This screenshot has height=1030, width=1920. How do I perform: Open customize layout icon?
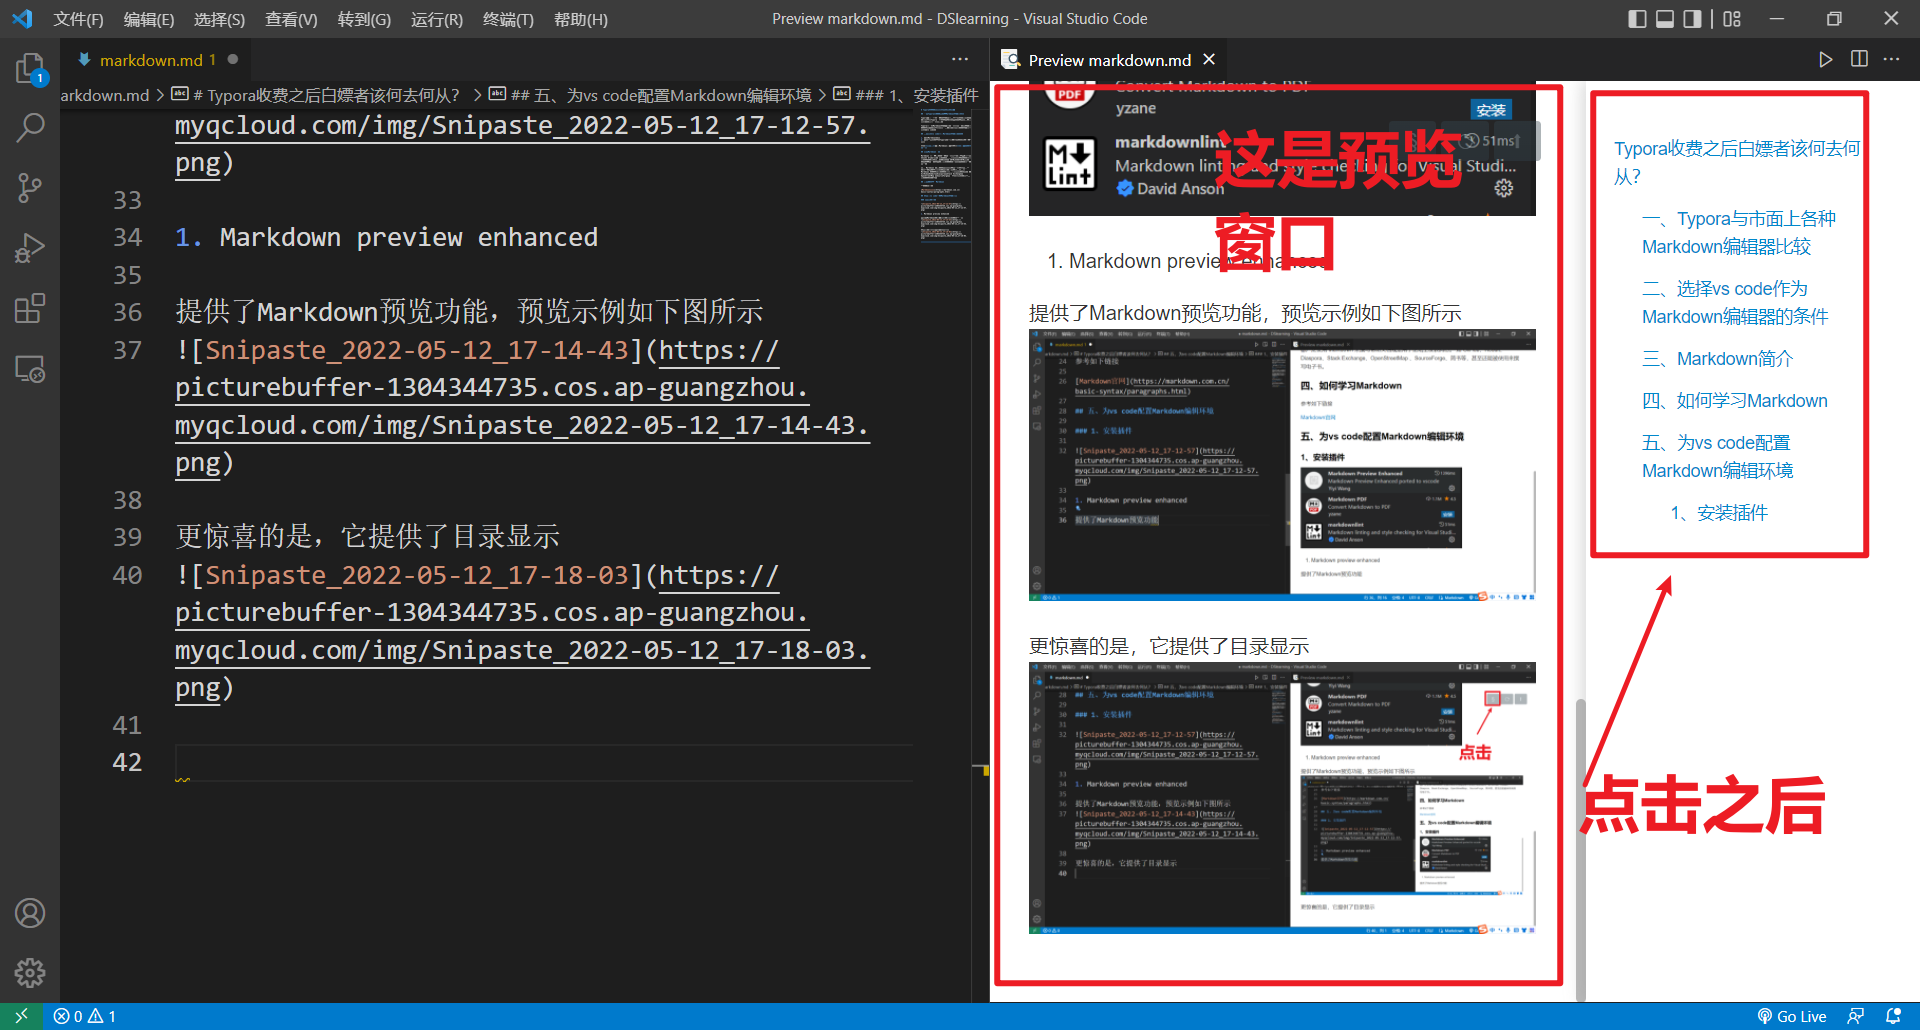(1732, 19)
